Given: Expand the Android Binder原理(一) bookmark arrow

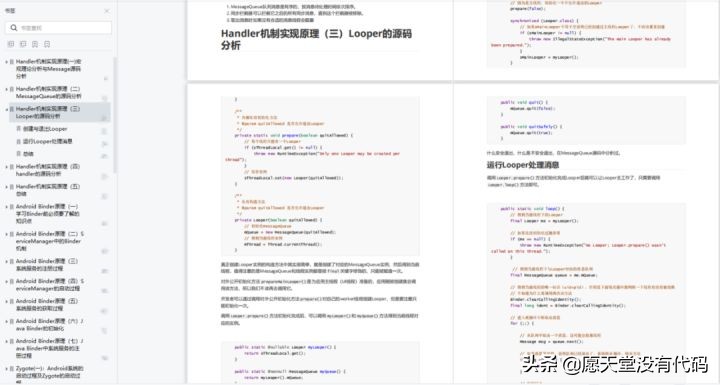Looking at the screenshot, I should [x=6, y=207].
